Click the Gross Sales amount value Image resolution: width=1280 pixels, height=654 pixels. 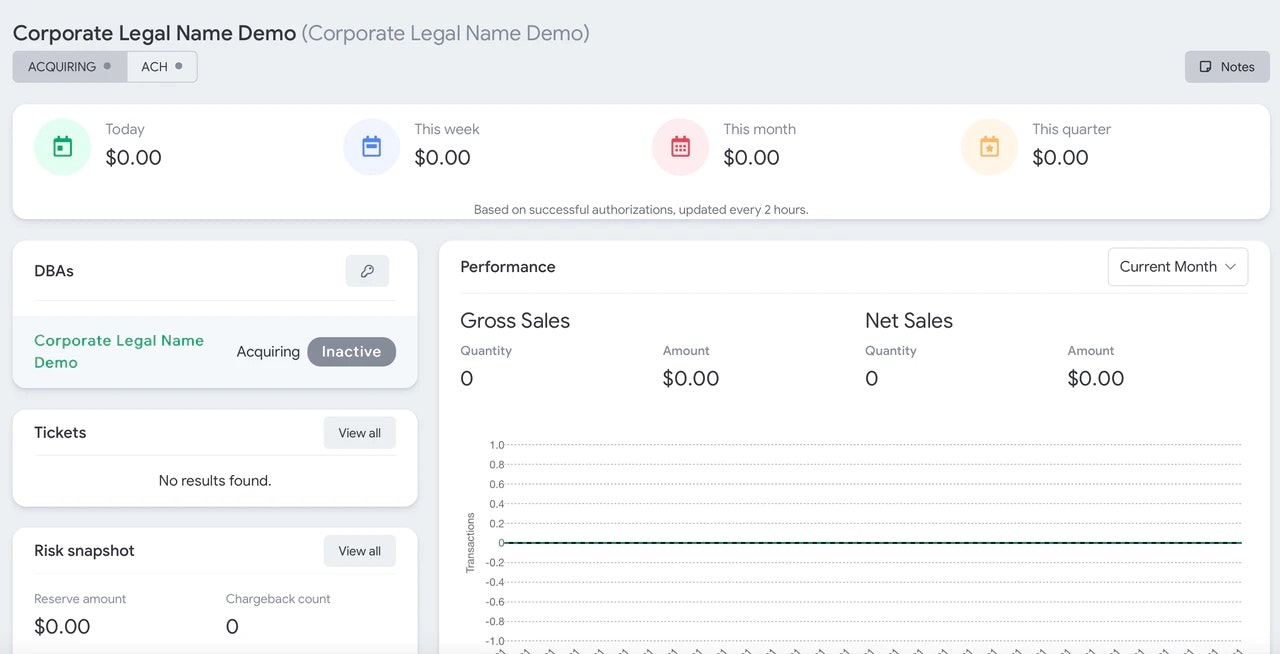(x=690, y=378)
